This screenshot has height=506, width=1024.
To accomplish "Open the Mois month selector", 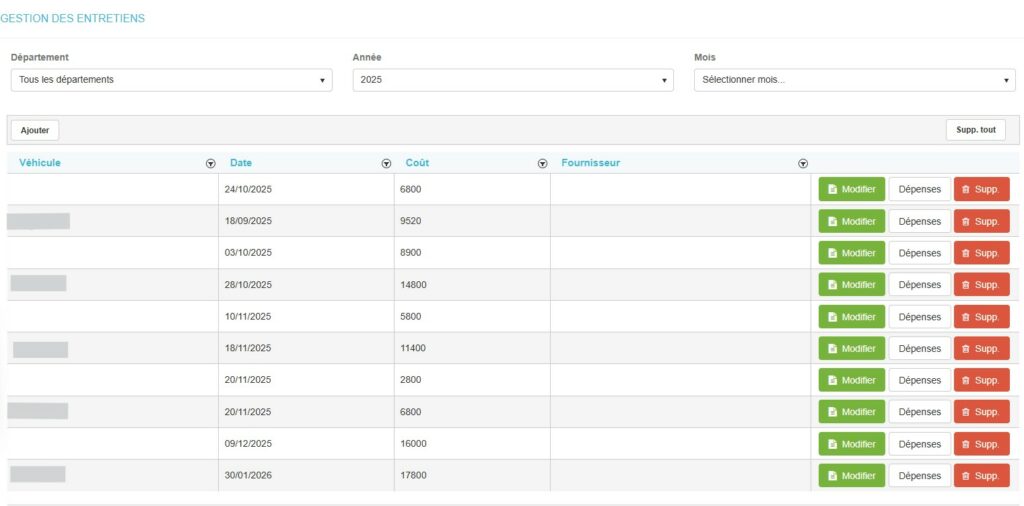I will [854, 80].
